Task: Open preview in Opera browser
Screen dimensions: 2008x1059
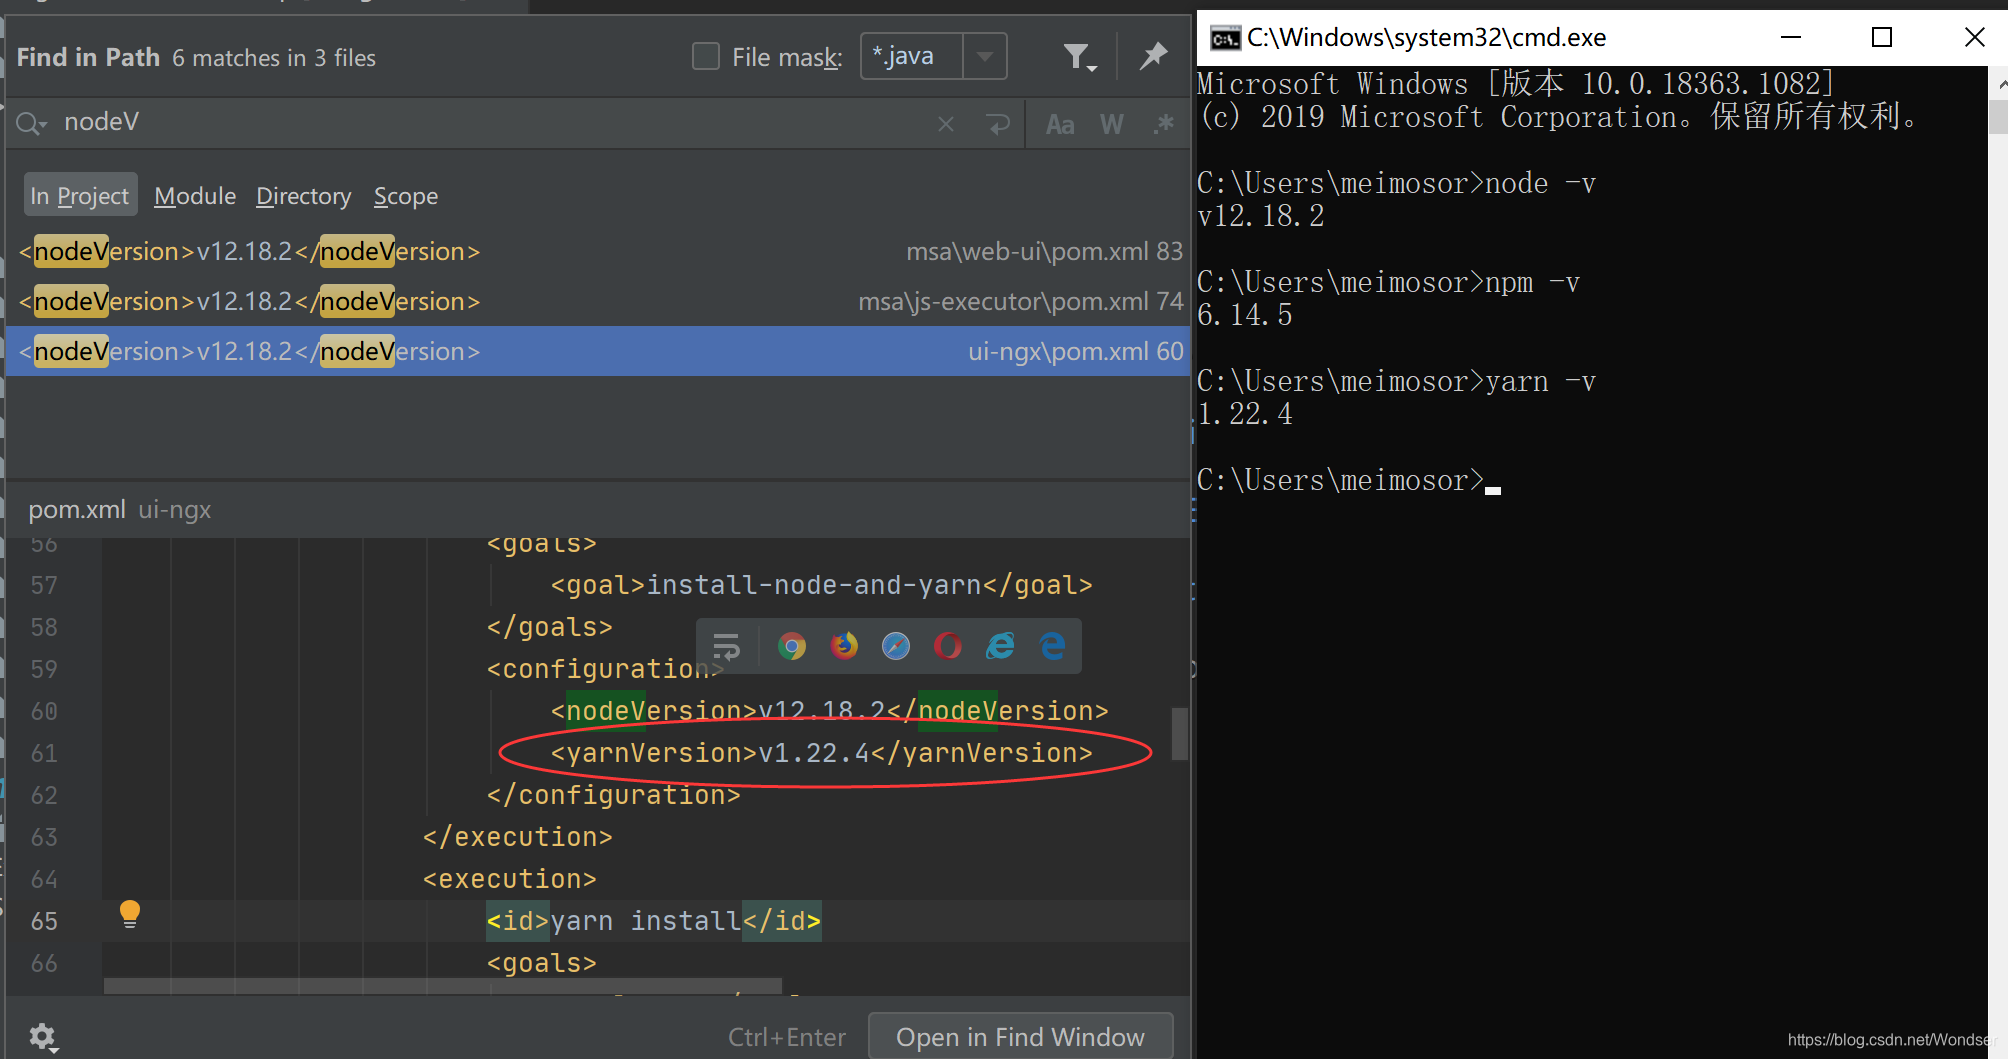Action: click(x=948, y=647)
